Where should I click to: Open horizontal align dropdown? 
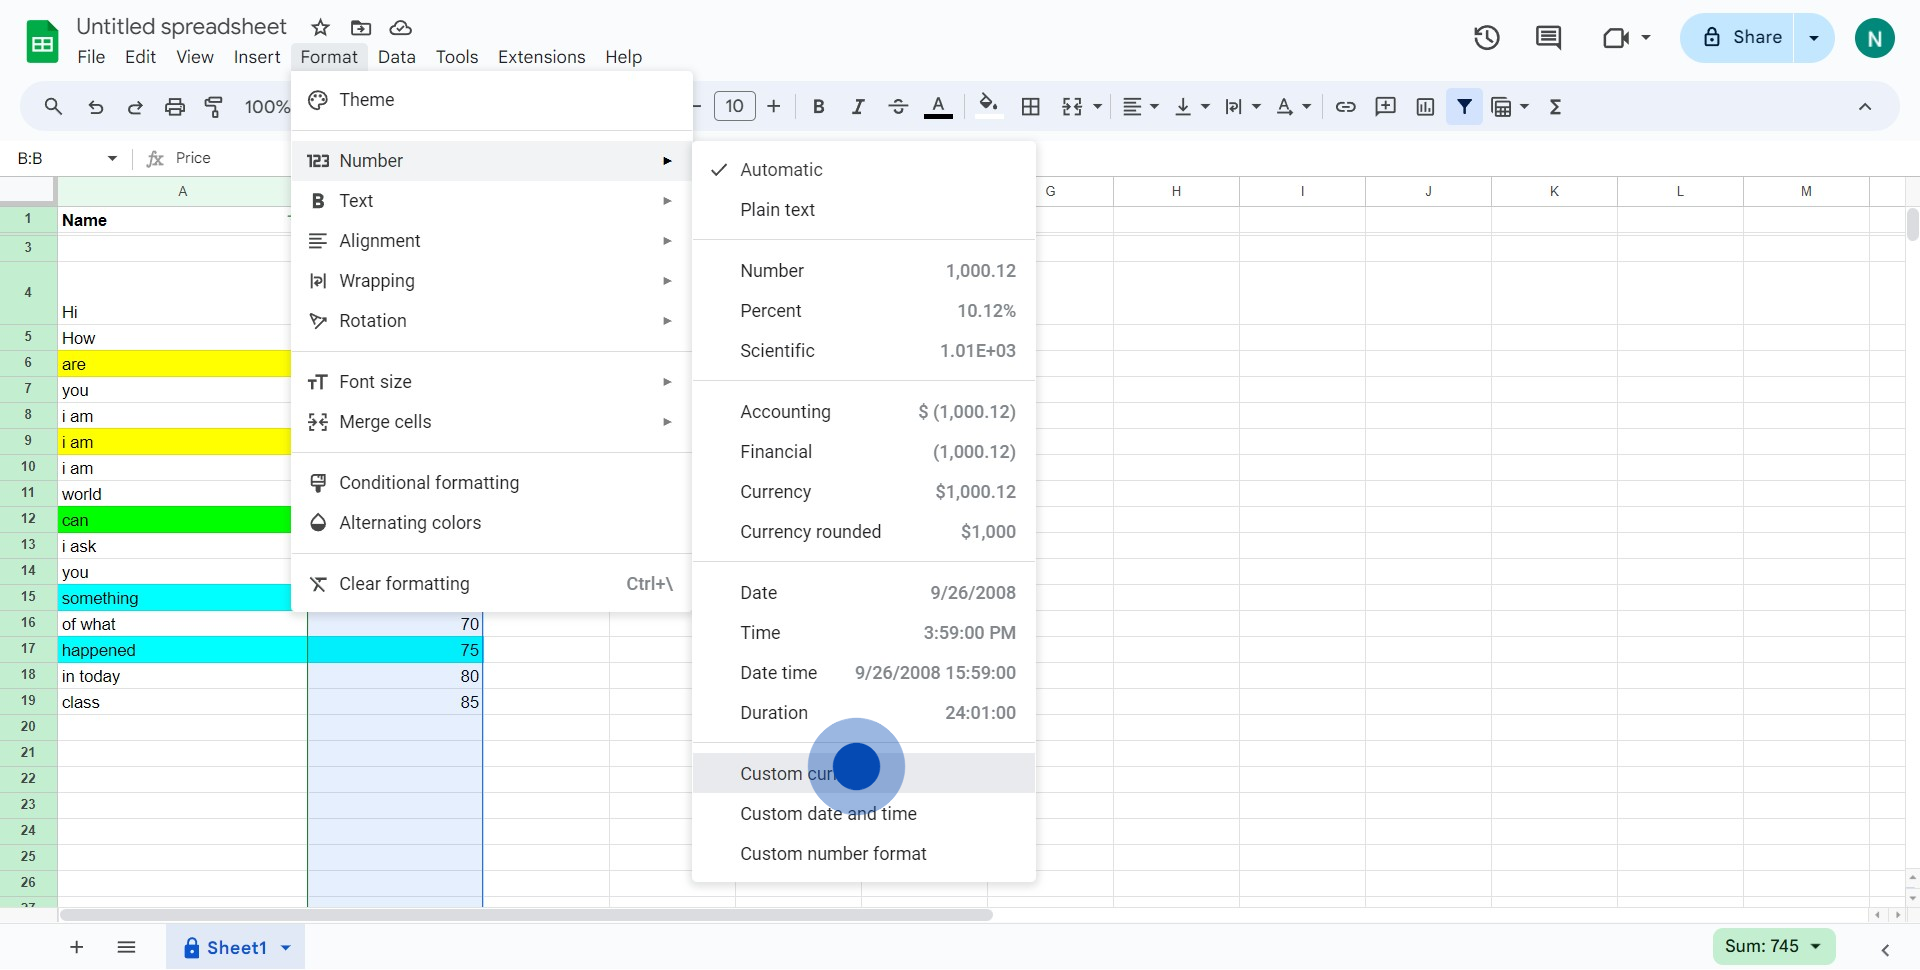tap(1140, 106)
